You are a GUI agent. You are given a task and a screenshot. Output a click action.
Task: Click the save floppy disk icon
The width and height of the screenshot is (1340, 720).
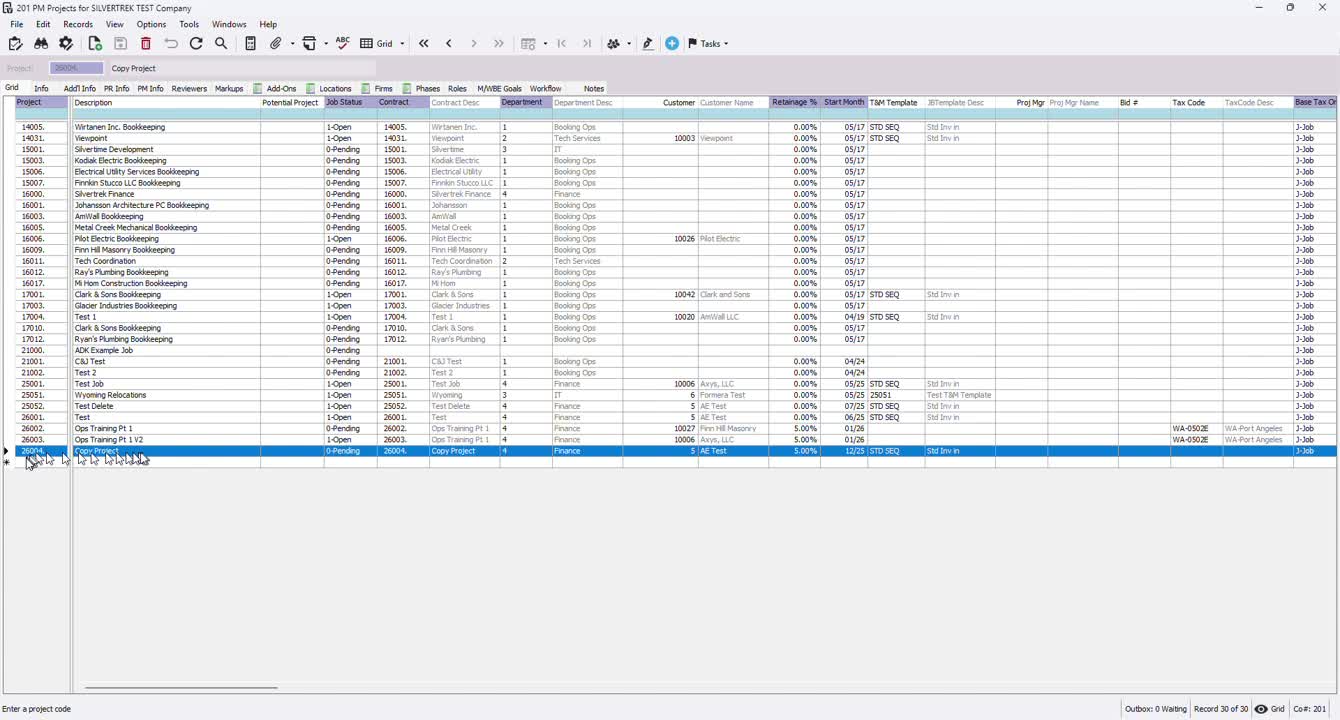[120, 44]
